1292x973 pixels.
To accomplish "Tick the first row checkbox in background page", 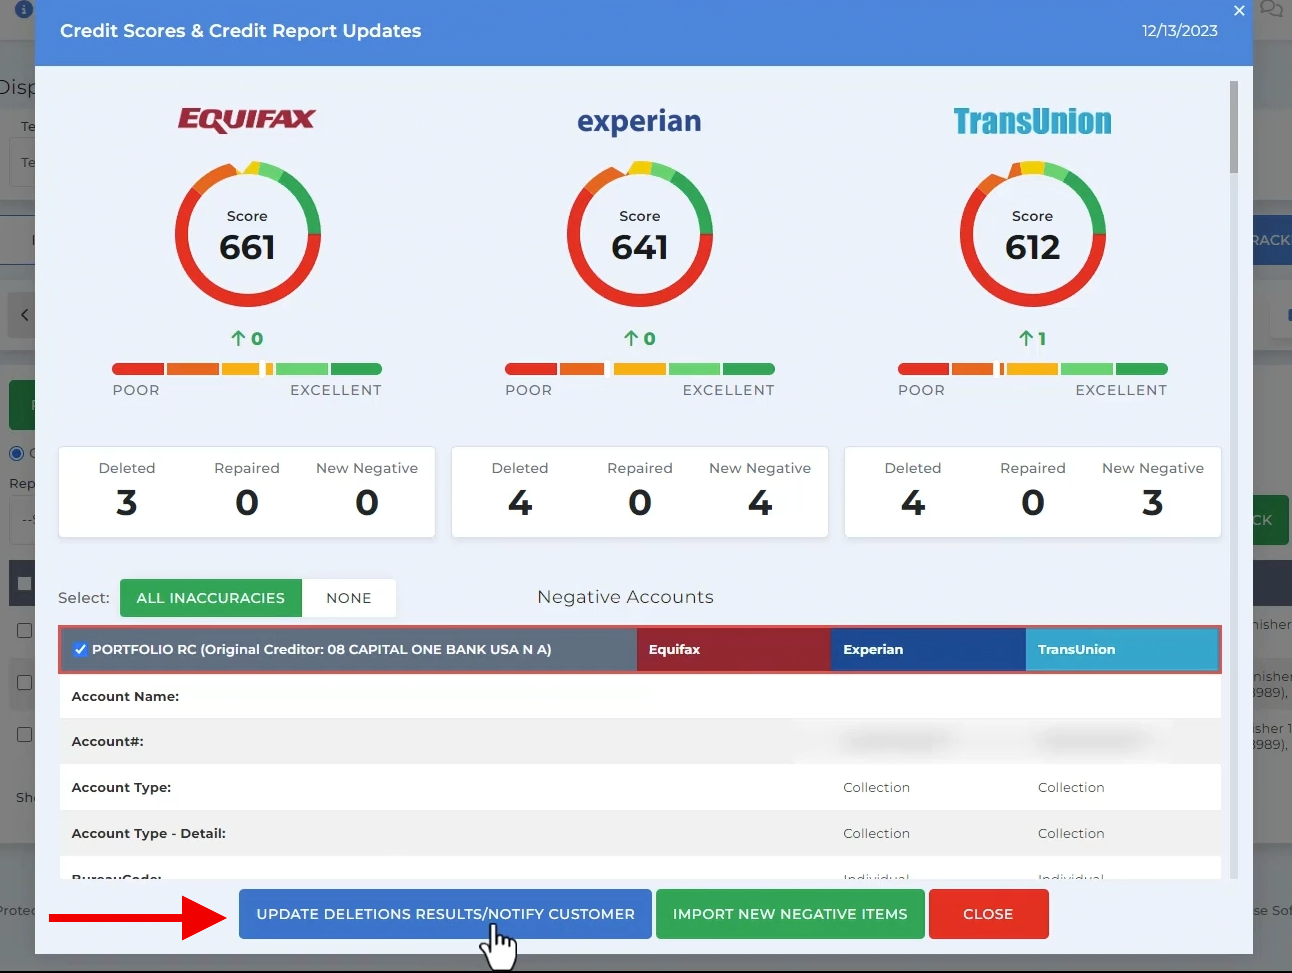I will click(24, 631).
